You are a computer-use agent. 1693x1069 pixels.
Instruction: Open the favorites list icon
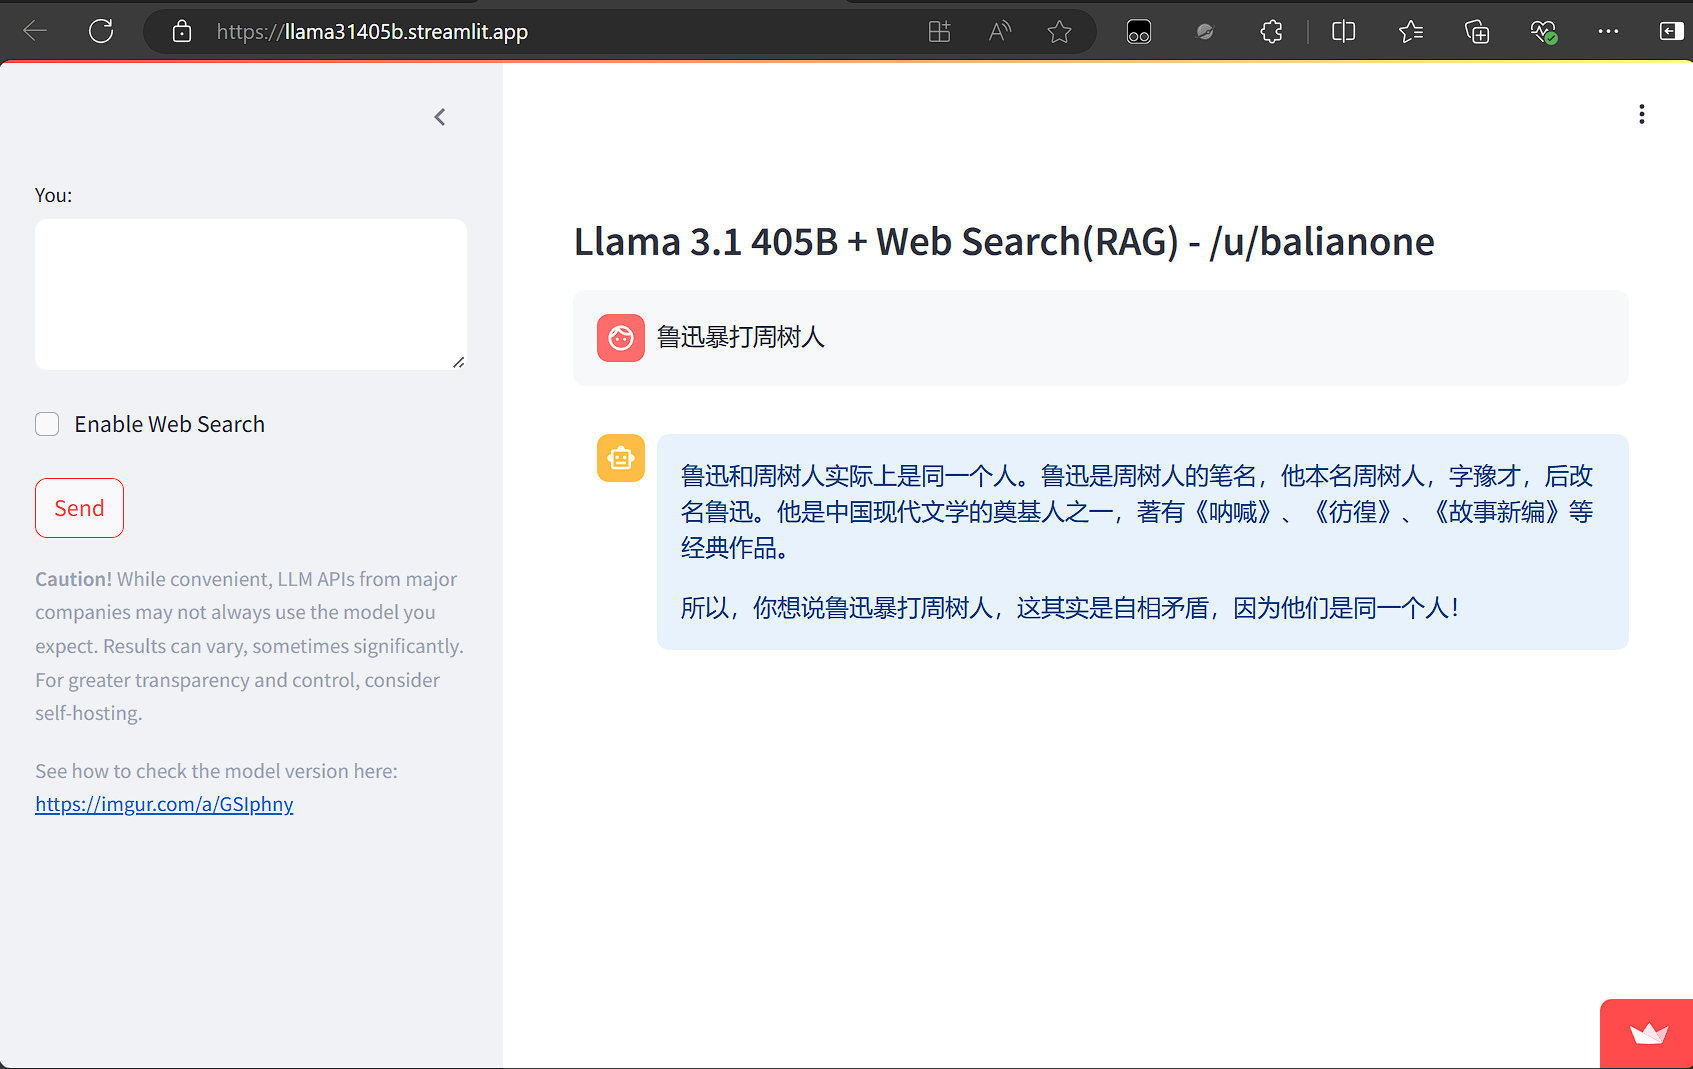tap(1410, 32)
